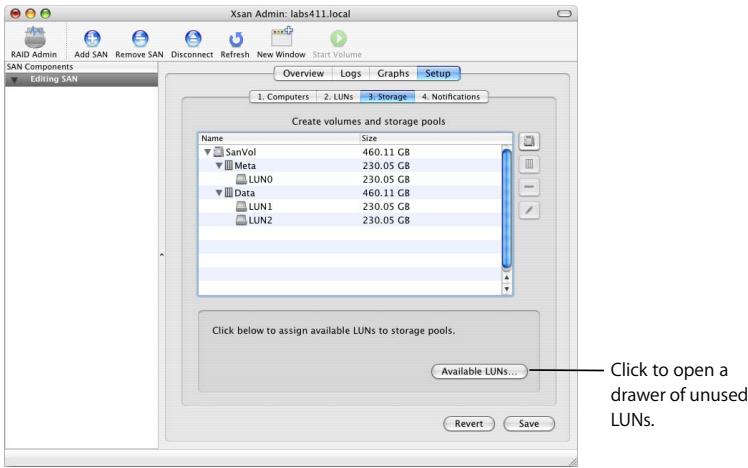748x468 pixels.
Task: Collapse the Meta storage pool
Action: click(219, 166)
